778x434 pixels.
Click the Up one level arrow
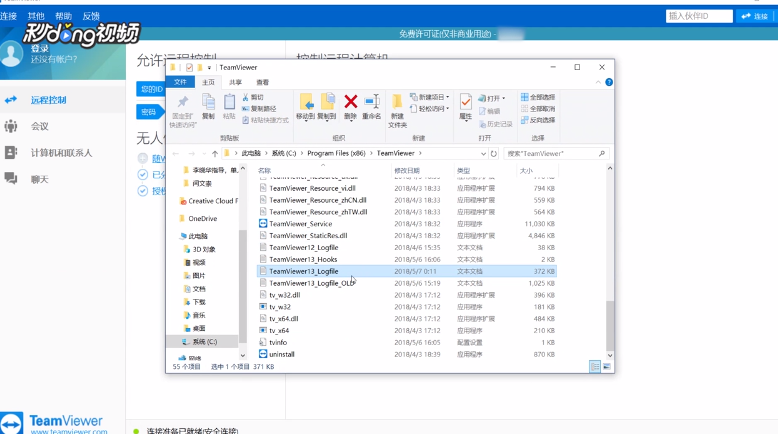215,154
